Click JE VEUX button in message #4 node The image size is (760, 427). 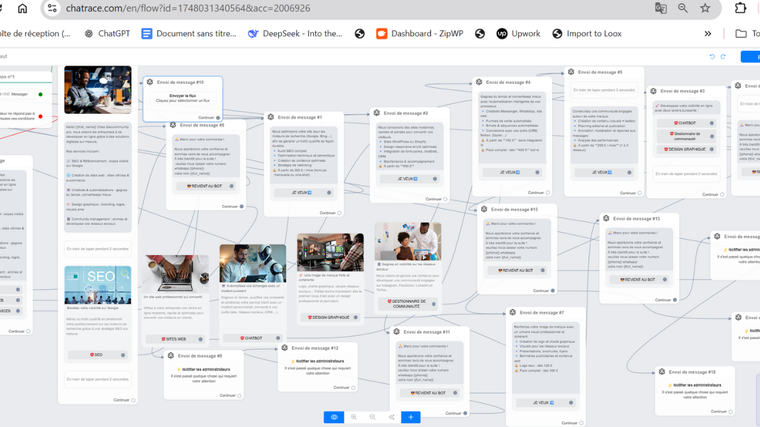(x=512, y=172)
